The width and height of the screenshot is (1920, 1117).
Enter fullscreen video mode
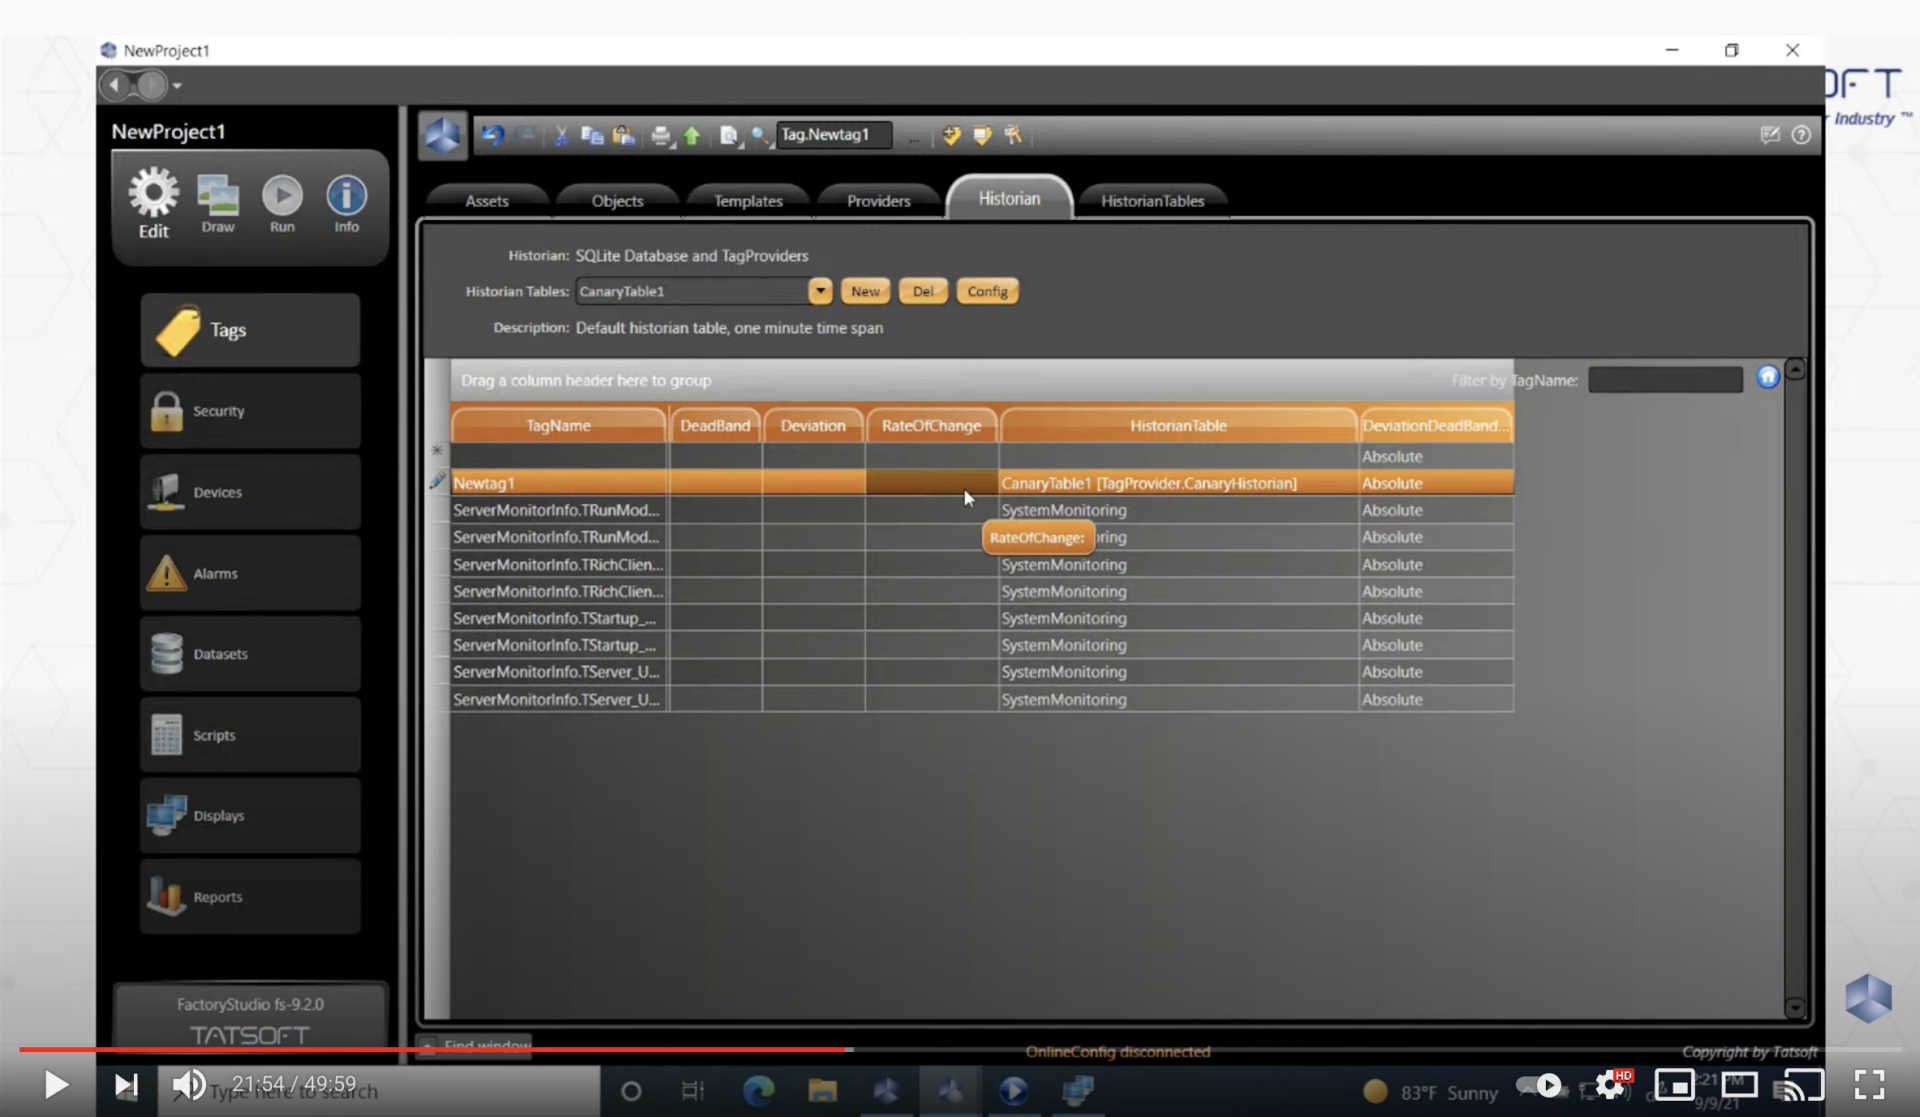(x=1869, y=1085)
